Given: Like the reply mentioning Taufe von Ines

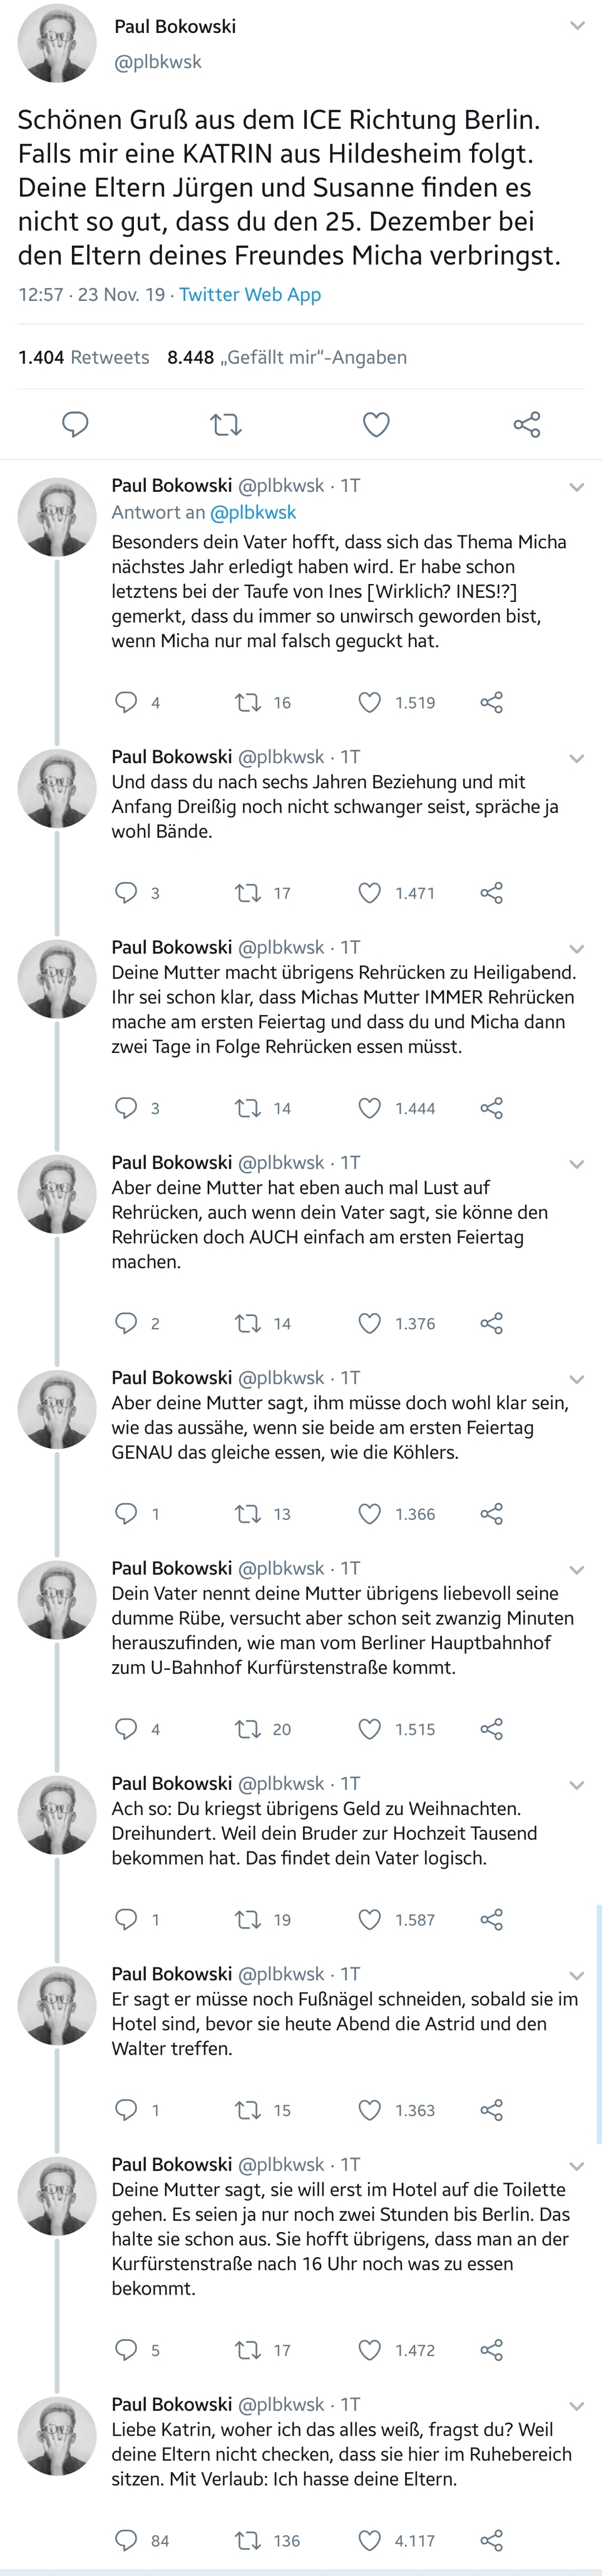Looking at the screenshot, I should [x=370, y=703].
